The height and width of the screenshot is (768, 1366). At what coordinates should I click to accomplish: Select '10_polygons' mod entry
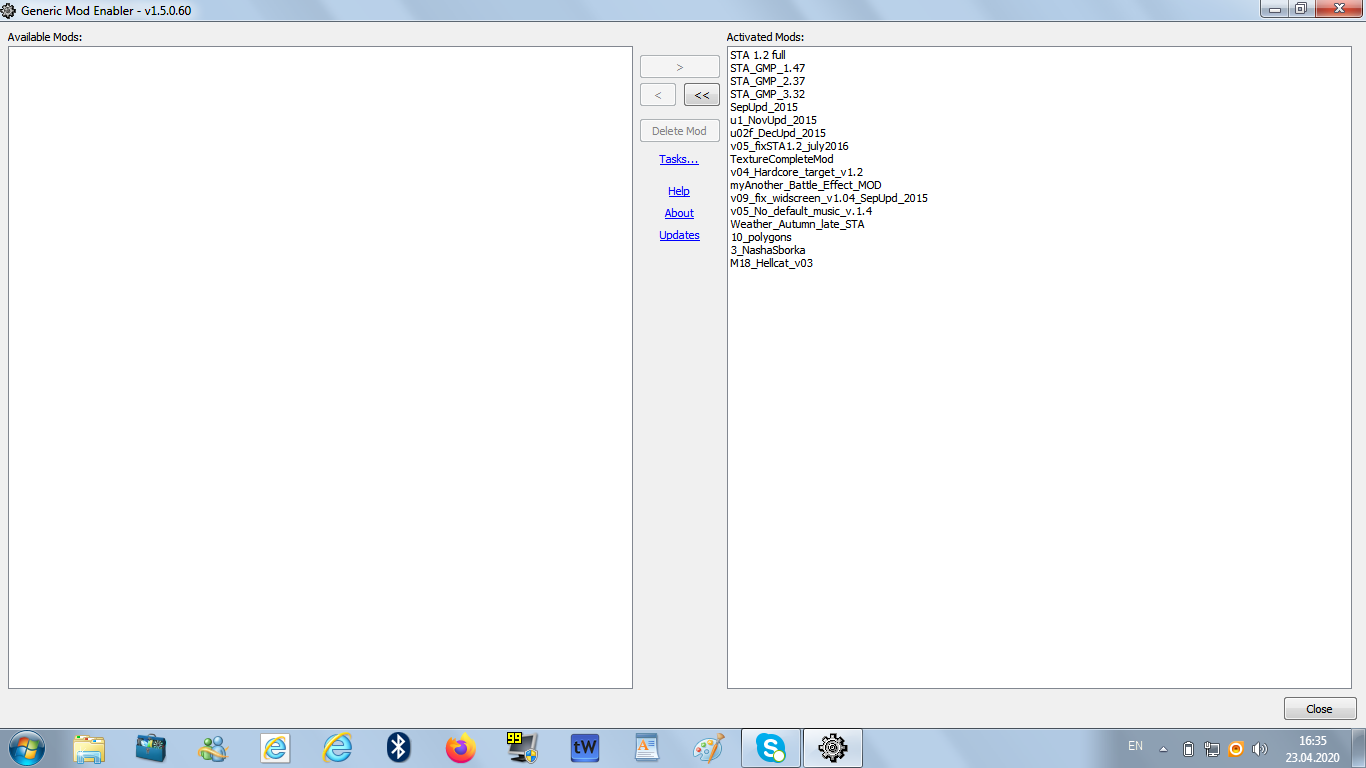[761, 237]
